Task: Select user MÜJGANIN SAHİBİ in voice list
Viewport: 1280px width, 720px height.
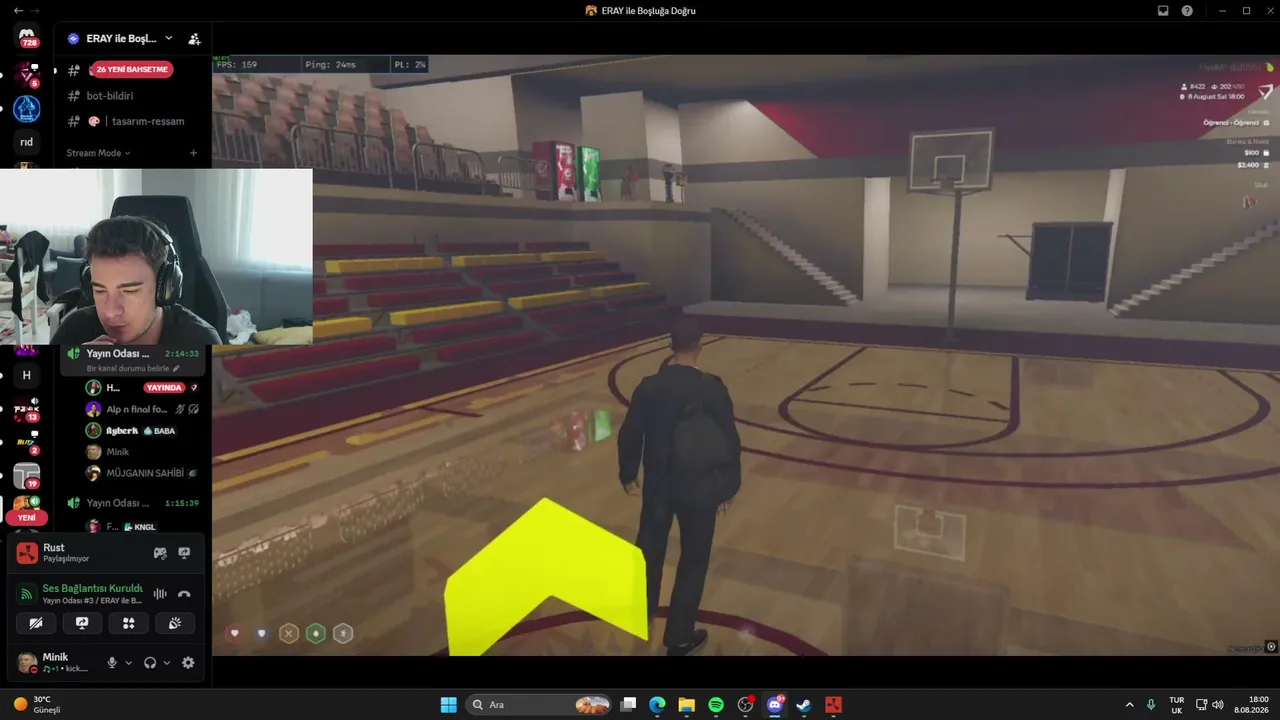Action: pyautogui.click(x=142, y=473)
